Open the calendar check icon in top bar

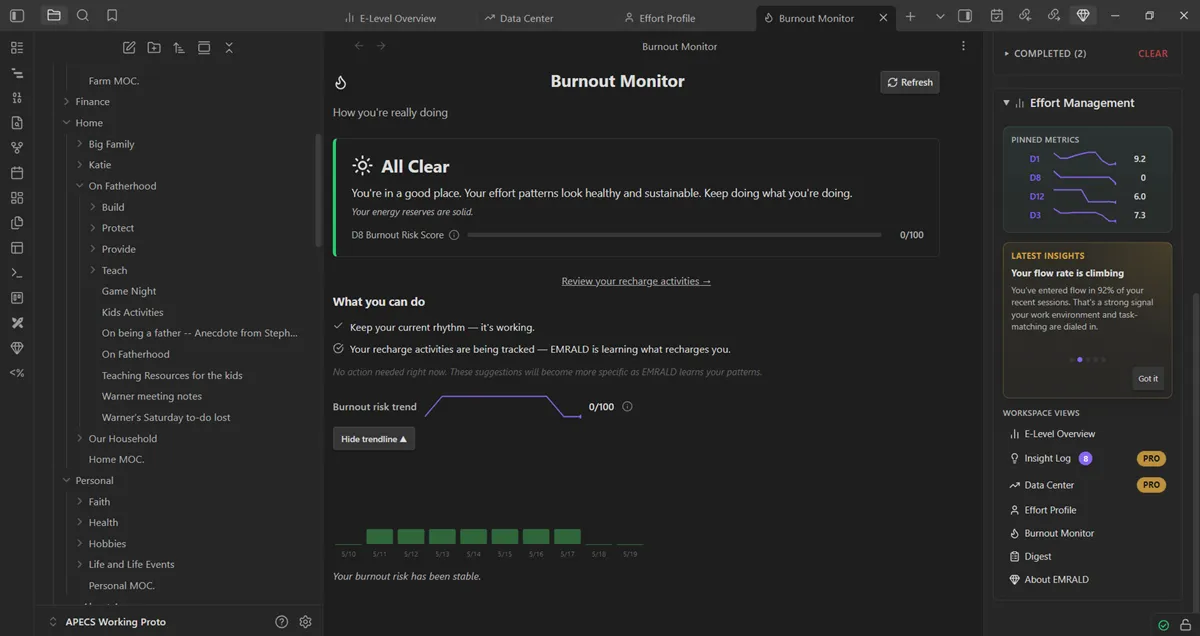[997, 16]
